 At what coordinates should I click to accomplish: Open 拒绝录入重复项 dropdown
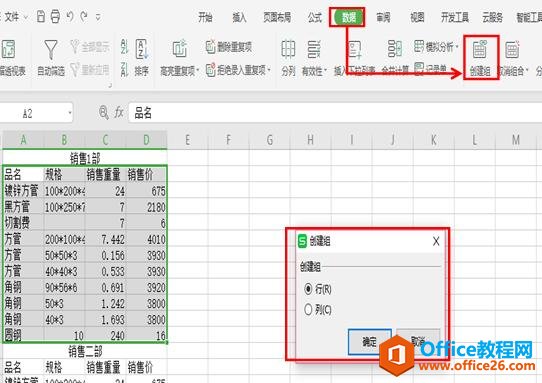(238, 70)
